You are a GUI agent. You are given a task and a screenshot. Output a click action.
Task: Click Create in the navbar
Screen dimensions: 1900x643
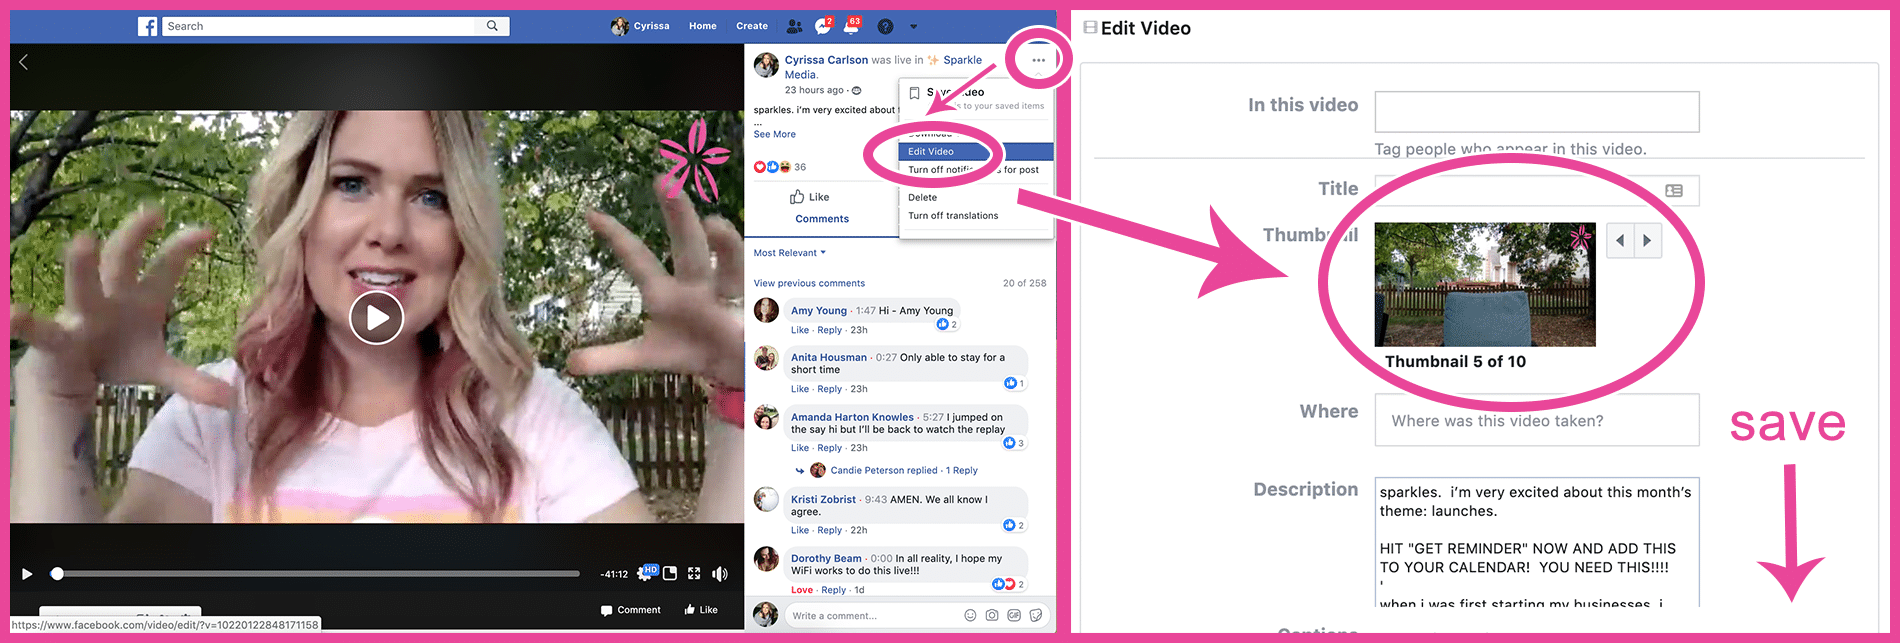coord(752,26)
